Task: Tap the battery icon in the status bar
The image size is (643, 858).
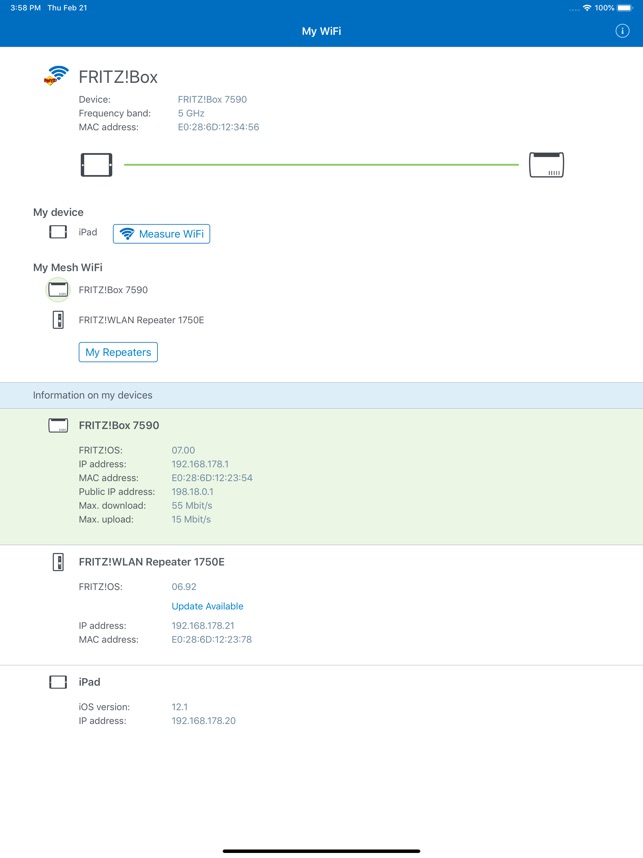Action: pos(625,8)
